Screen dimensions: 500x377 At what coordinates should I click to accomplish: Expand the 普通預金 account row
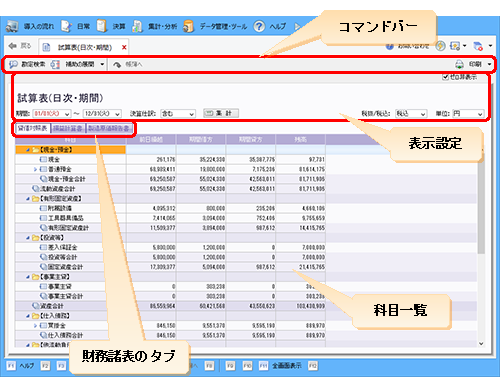coord(35,169)
